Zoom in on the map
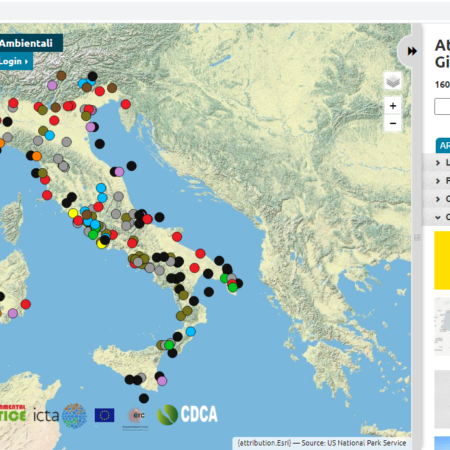This screenshot has width=450, height=450. coord(393,106)
